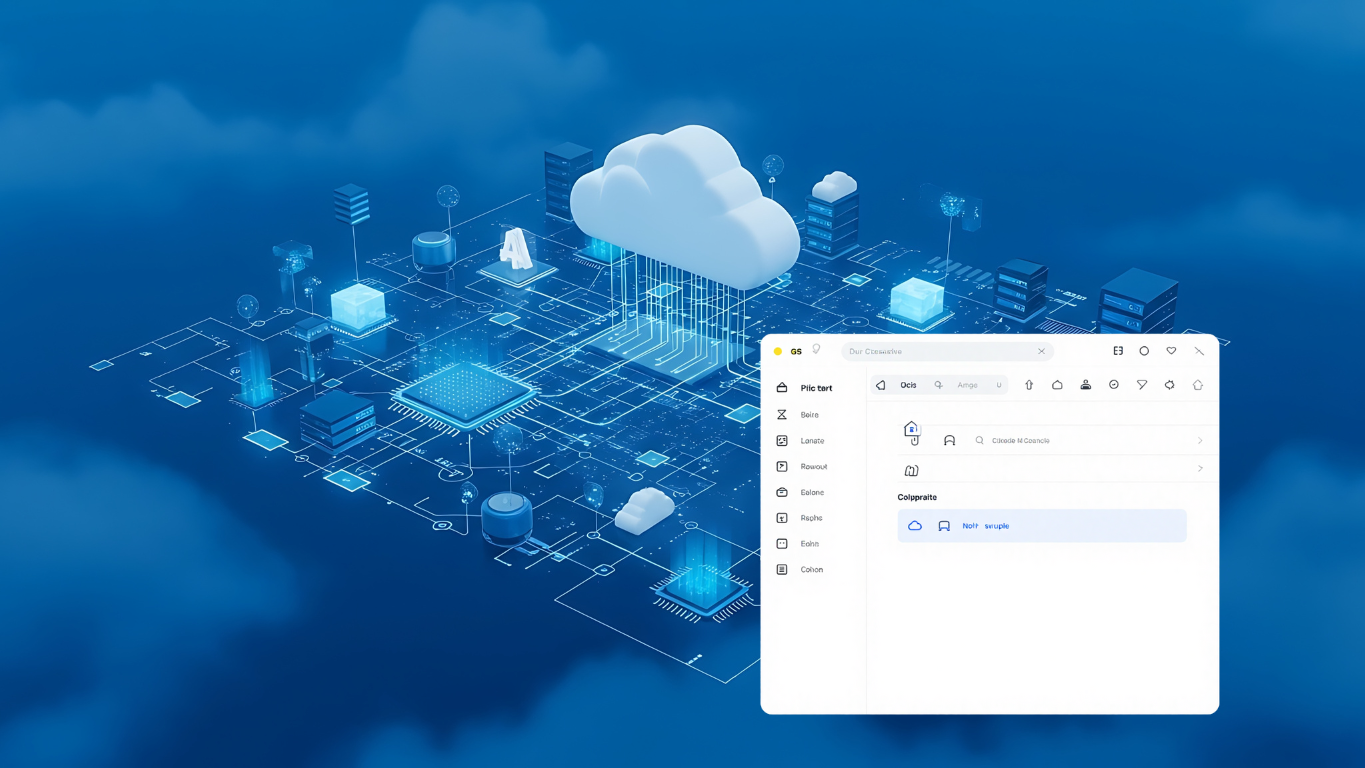
Task: Clear the search field with the X button
Action: tap(1041, 352)
